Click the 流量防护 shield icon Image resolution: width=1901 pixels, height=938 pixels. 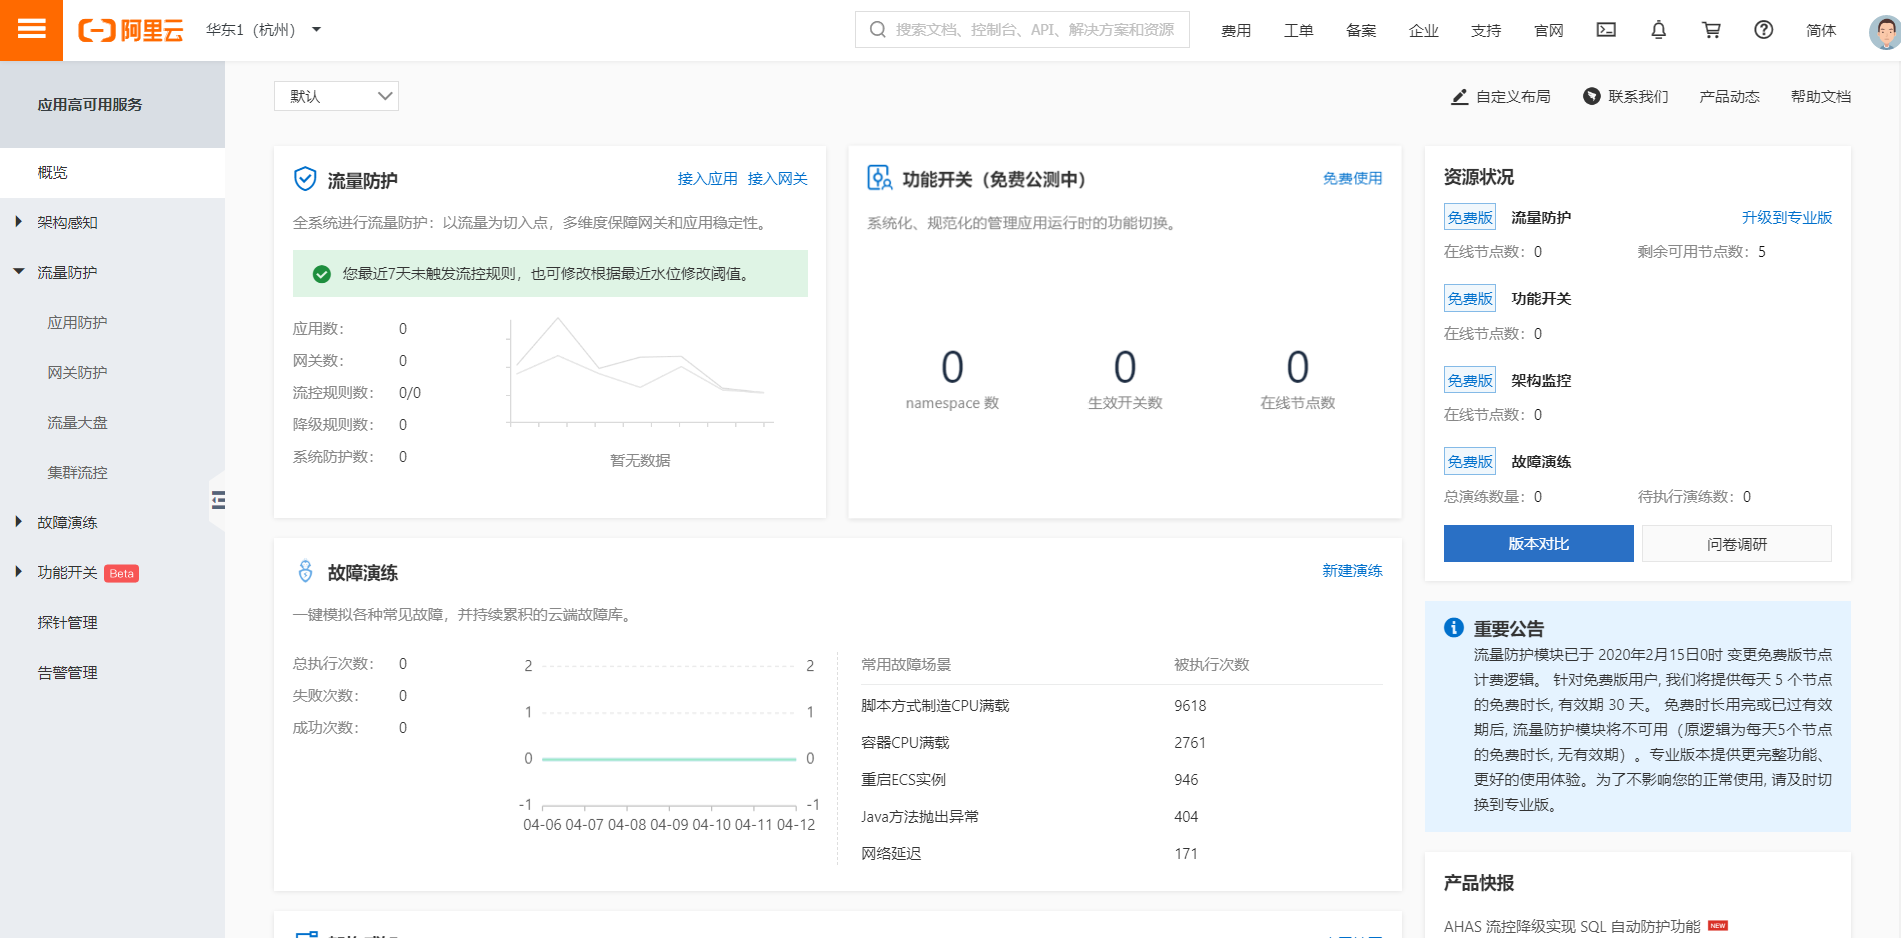(305, 179)
